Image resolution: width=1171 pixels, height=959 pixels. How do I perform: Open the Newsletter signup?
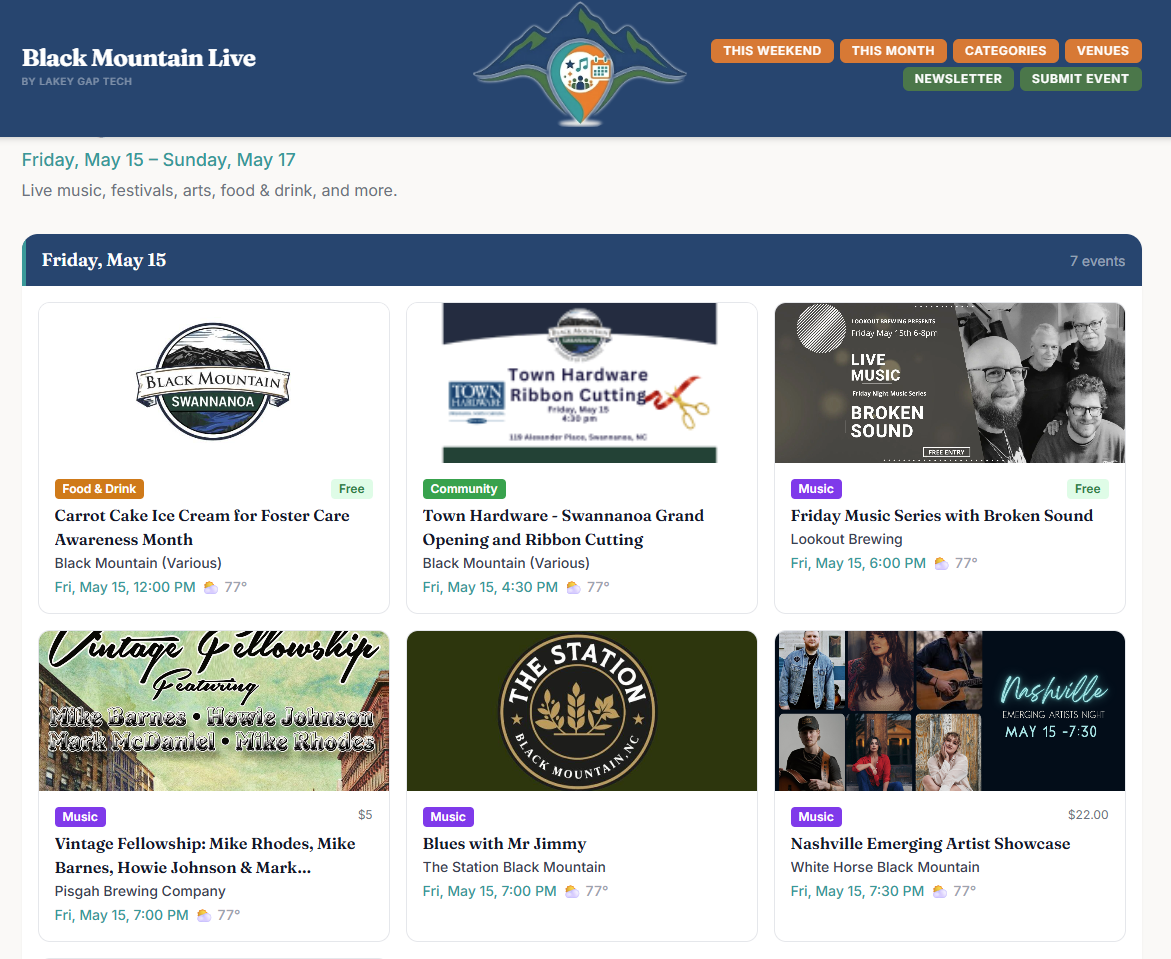[958, 79]
